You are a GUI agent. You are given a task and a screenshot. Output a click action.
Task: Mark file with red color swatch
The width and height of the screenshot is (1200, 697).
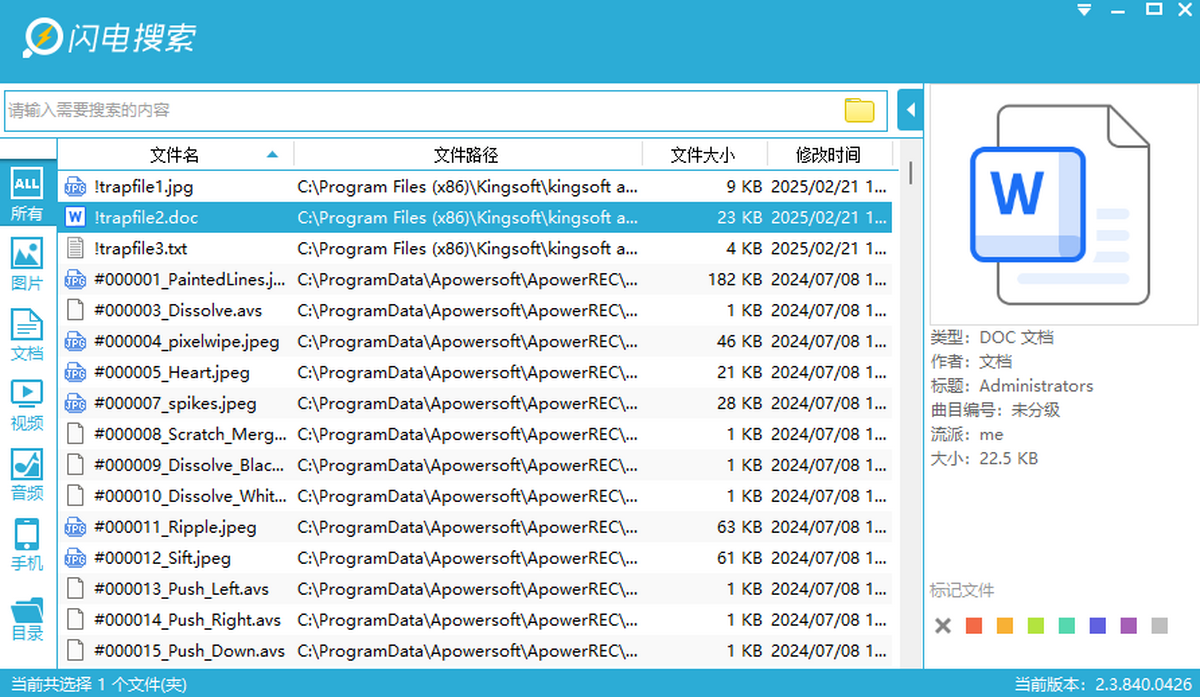974,626
